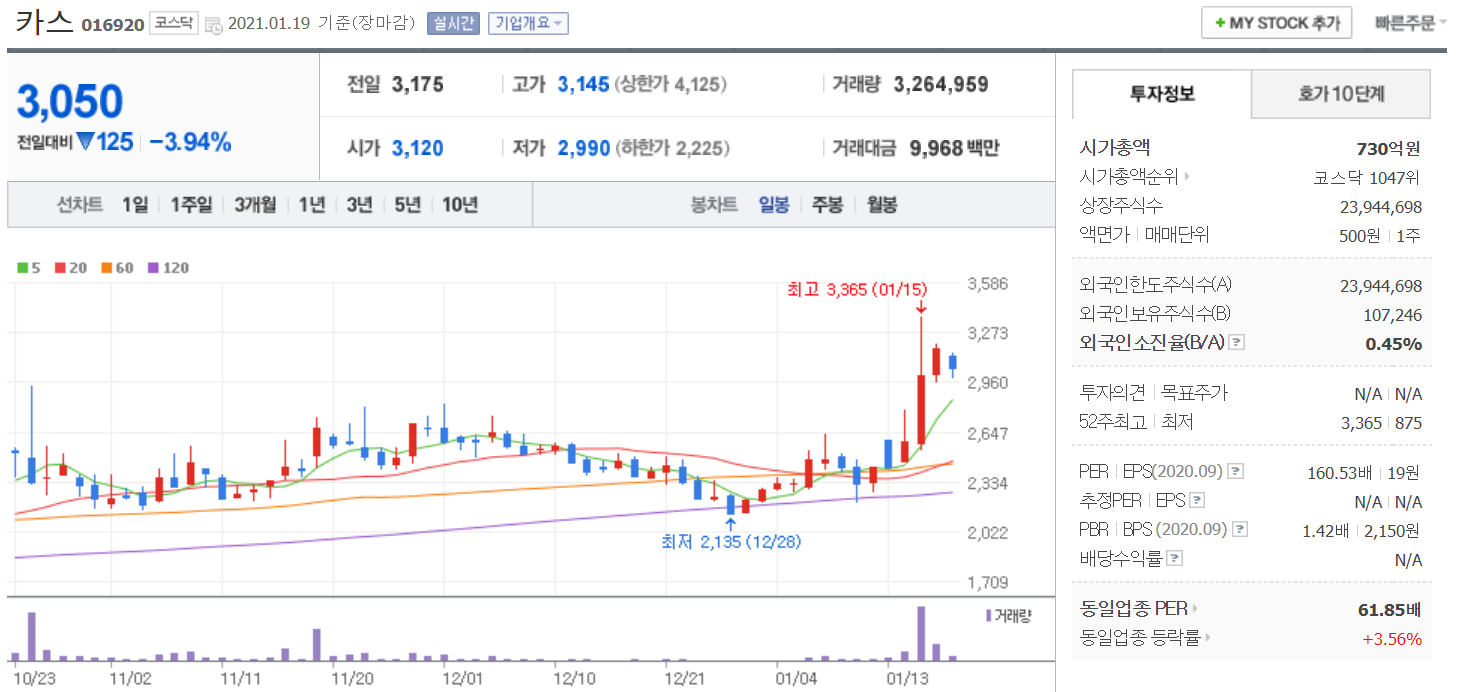Screen dimensions: 1457x692
Task: Click the help icon beside PBR BPS(2020.09)
Action: [x=1240, y=529]
